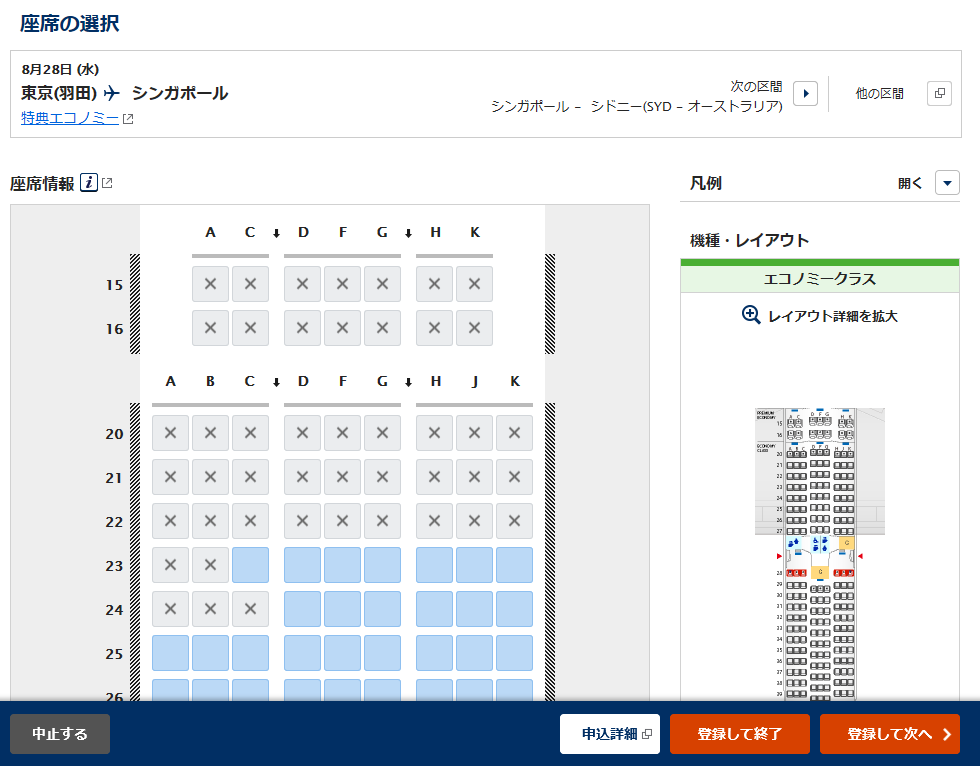Open the 凡例 legend with the 開く dropdown

click(945, 183)
